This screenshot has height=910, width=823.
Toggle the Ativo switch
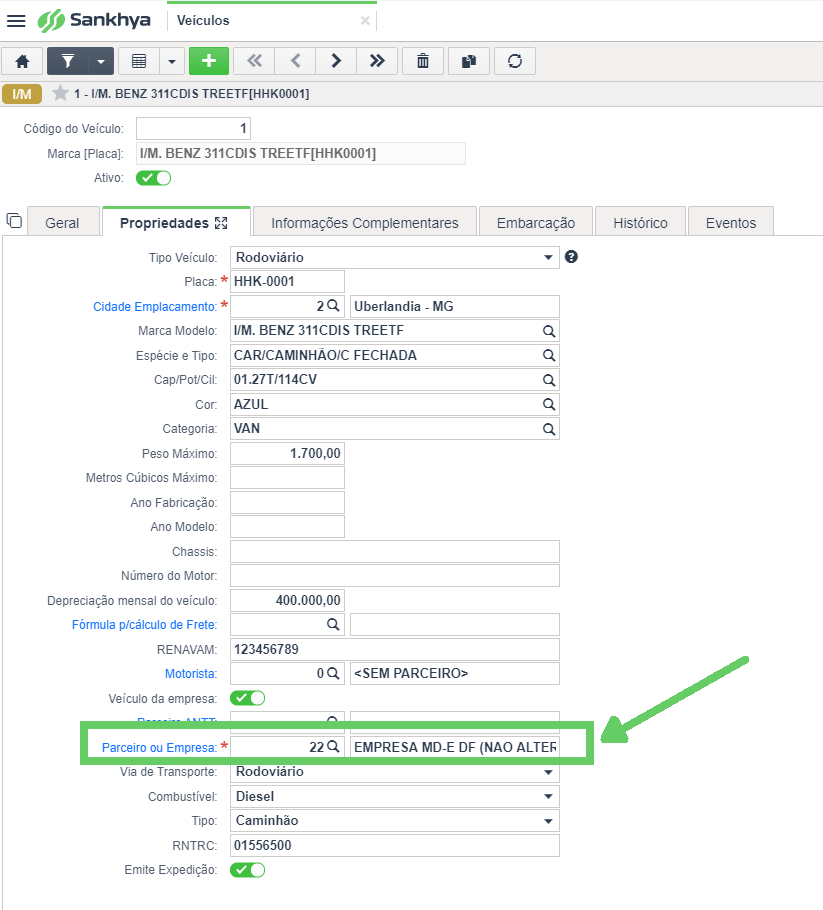coord(153,178)
